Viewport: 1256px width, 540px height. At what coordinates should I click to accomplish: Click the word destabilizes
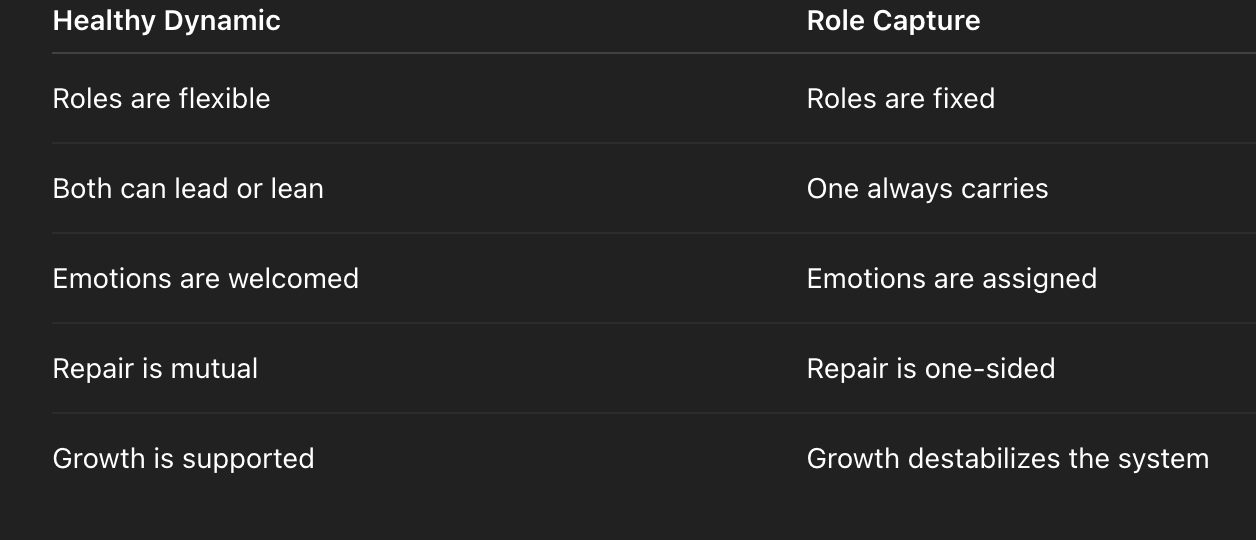click(x=987, y=458)
